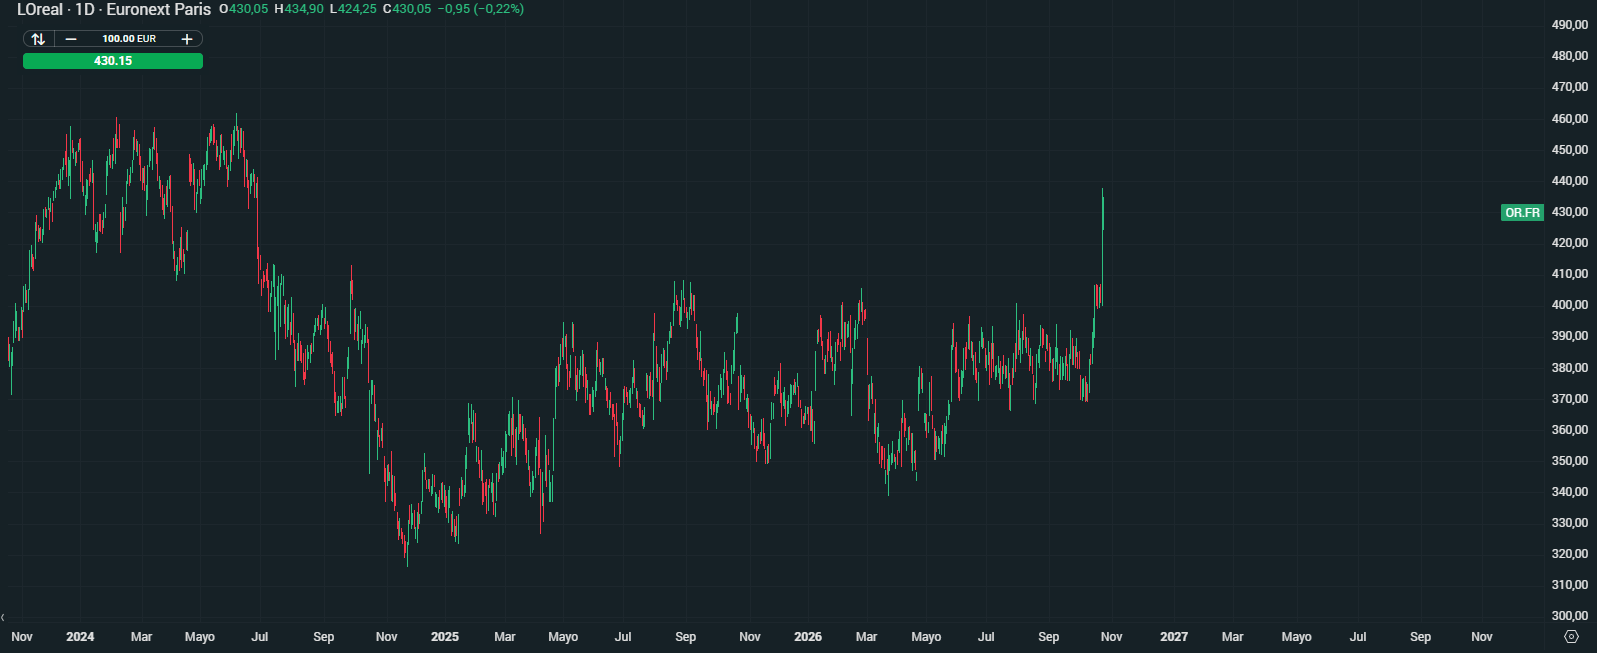Click the small left chevron at the chart's lower-left edge

(x=3, y=618)
